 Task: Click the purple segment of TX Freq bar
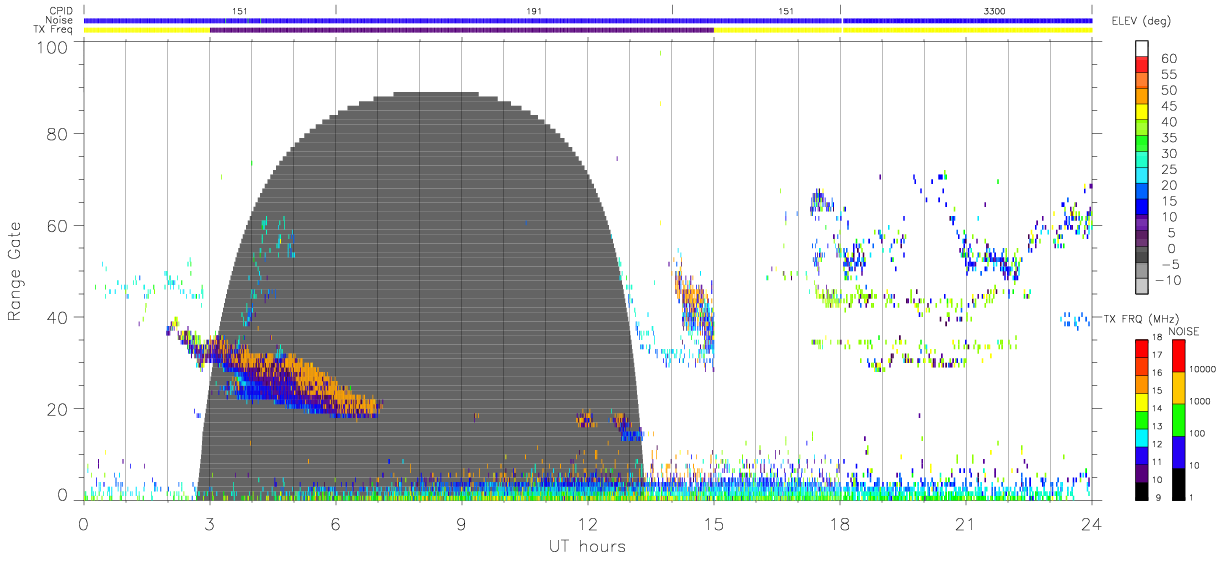pyautogui.click(x=461, y=30)
